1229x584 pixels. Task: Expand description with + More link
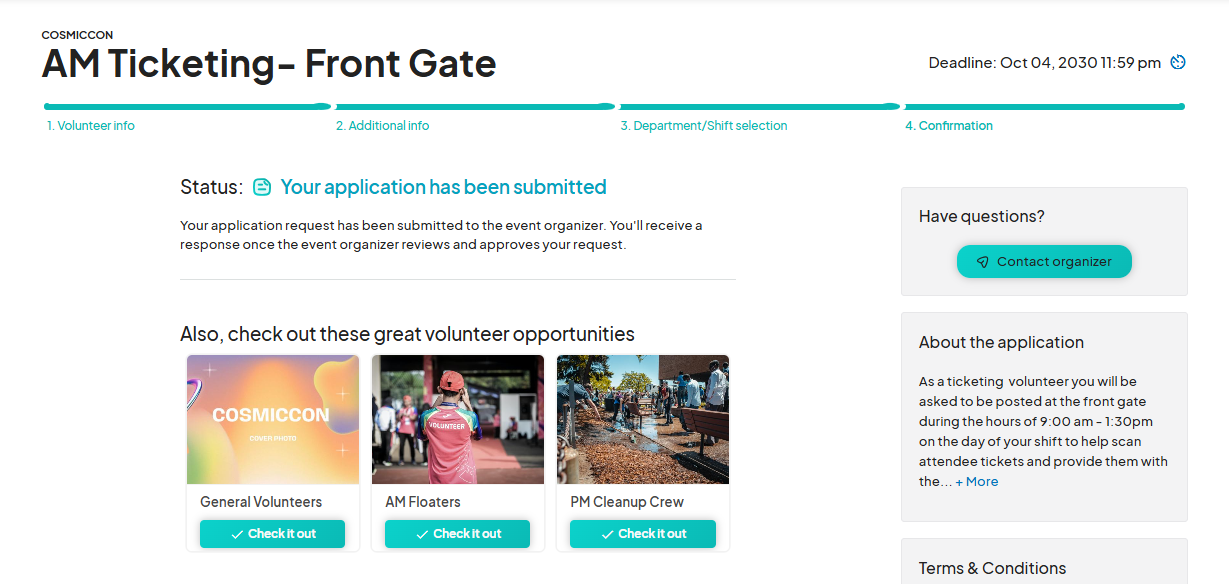976,482
